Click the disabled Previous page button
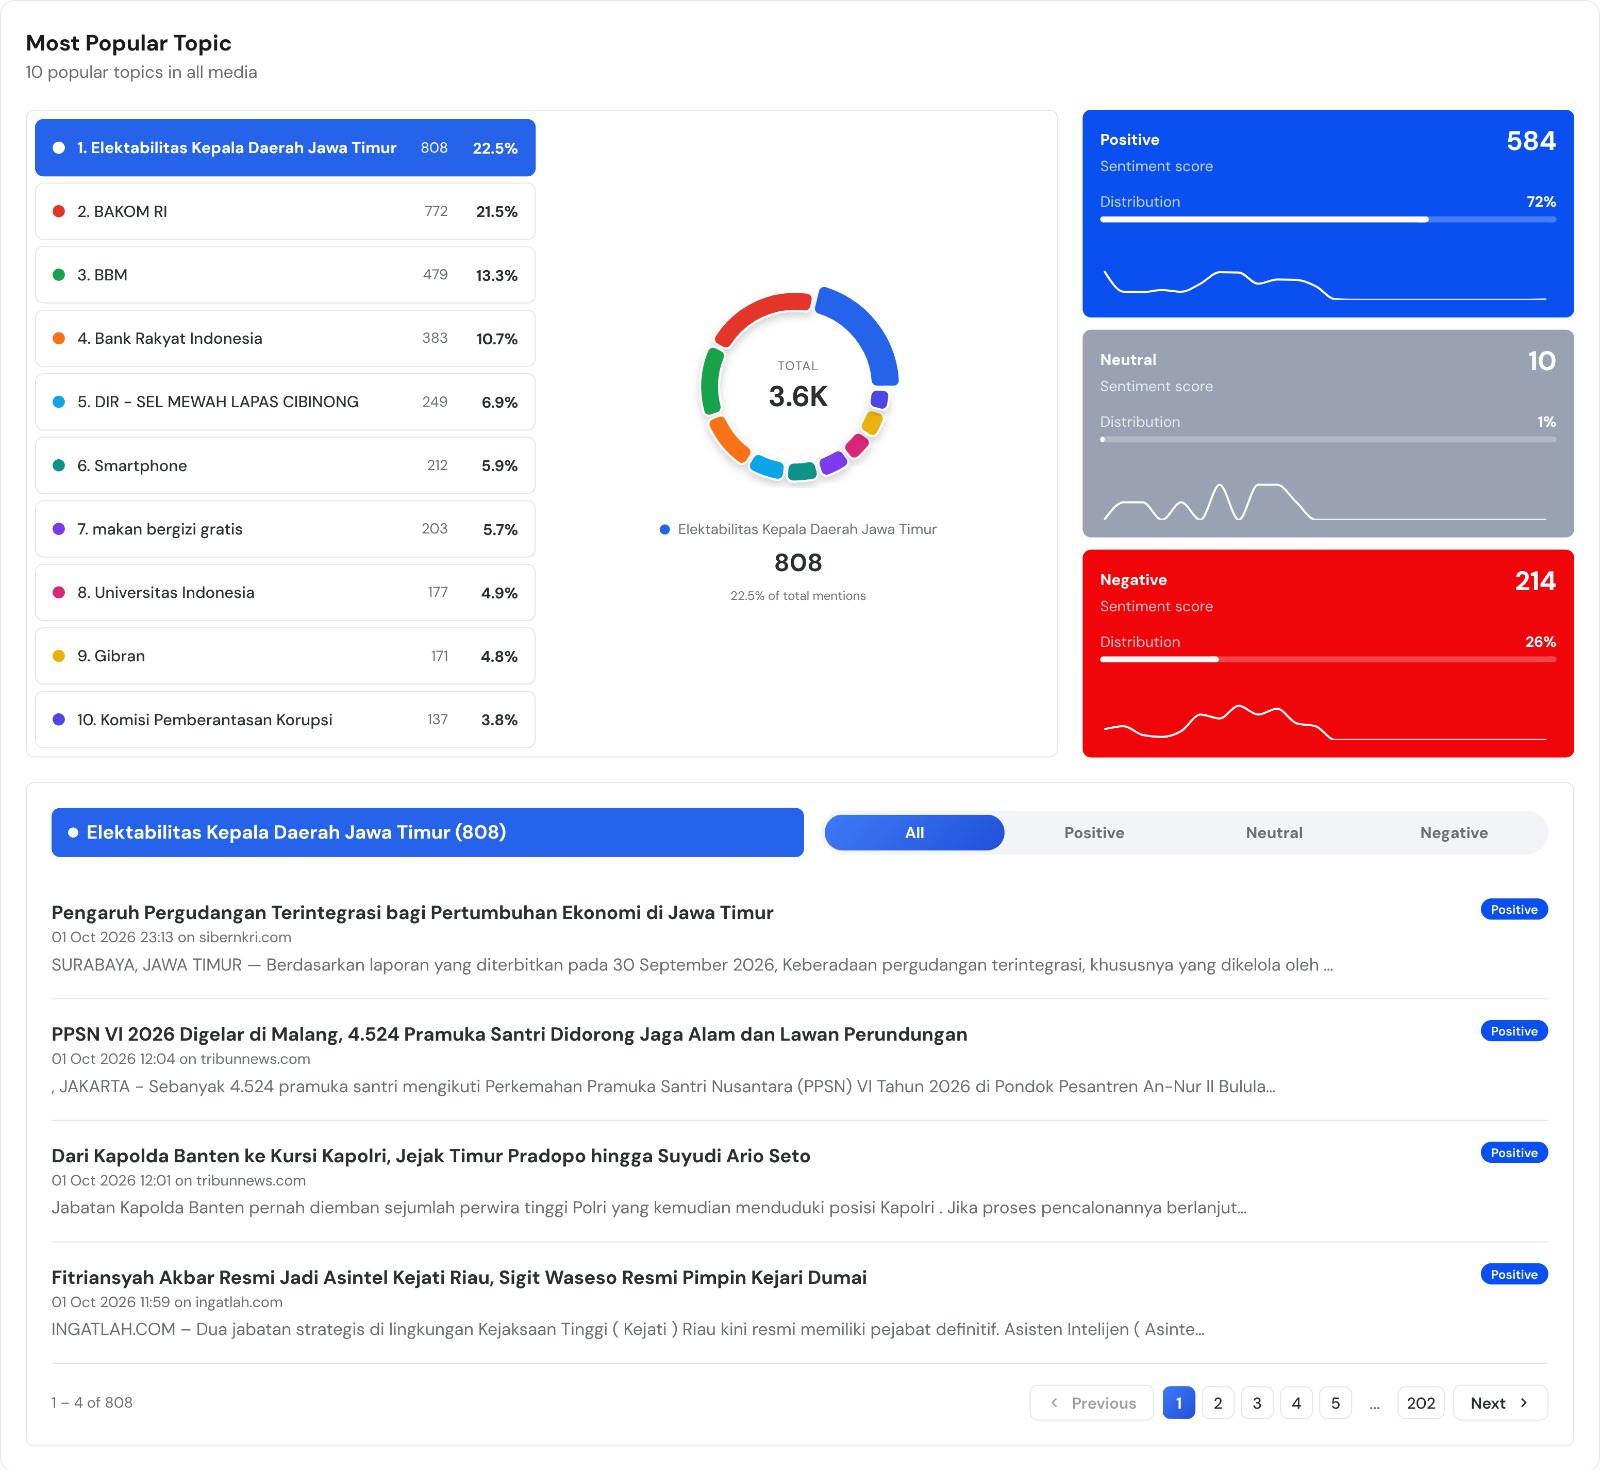1600x1470 pixels. click(x=1092, y=1403)
